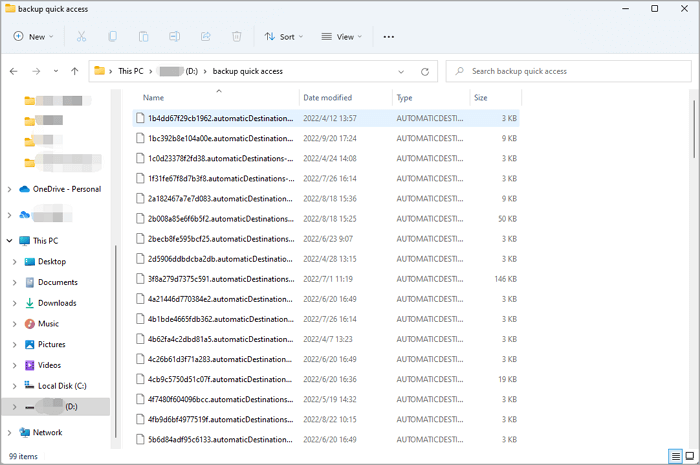The height and width of the screenshot is (465, 700).
Task: Open the See more ellipsis menu
Action: [x=389, y=37]
